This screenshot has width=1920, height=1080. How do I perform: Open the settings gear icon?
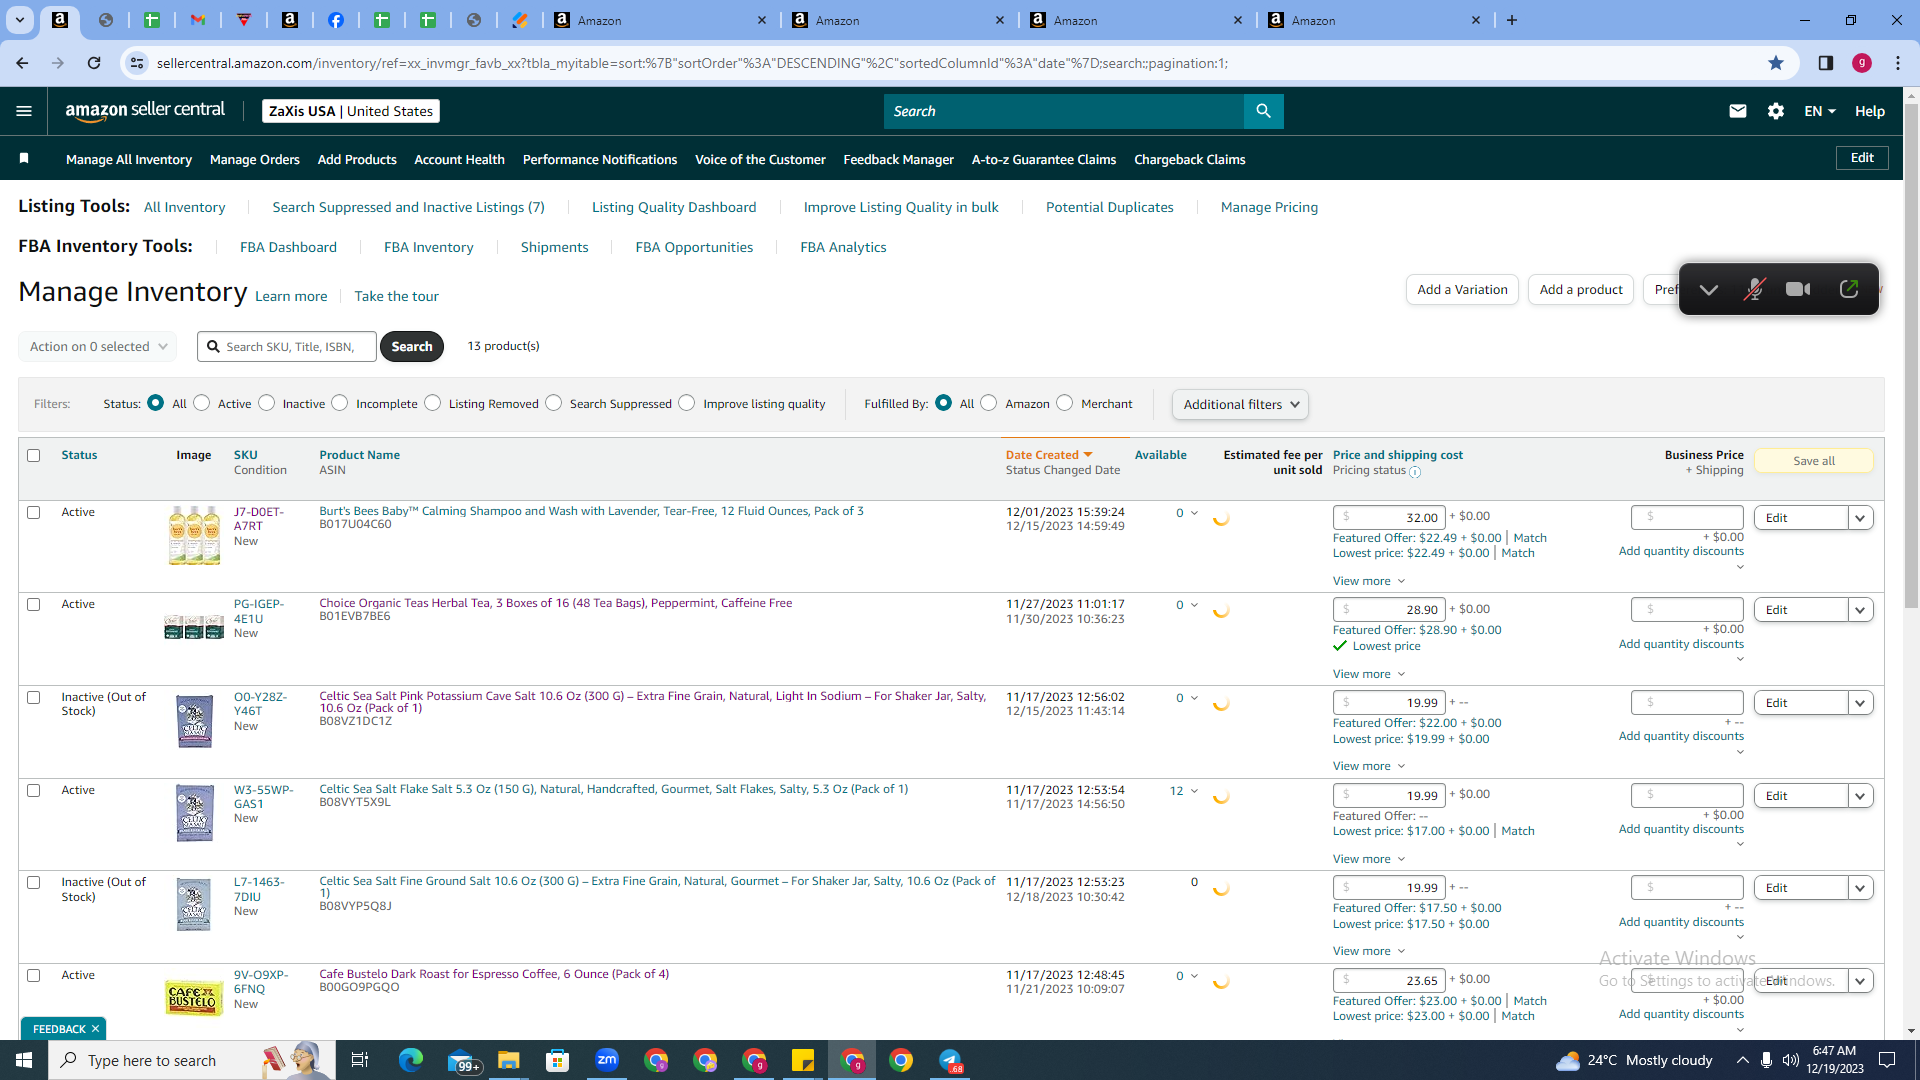(1776, 111)
